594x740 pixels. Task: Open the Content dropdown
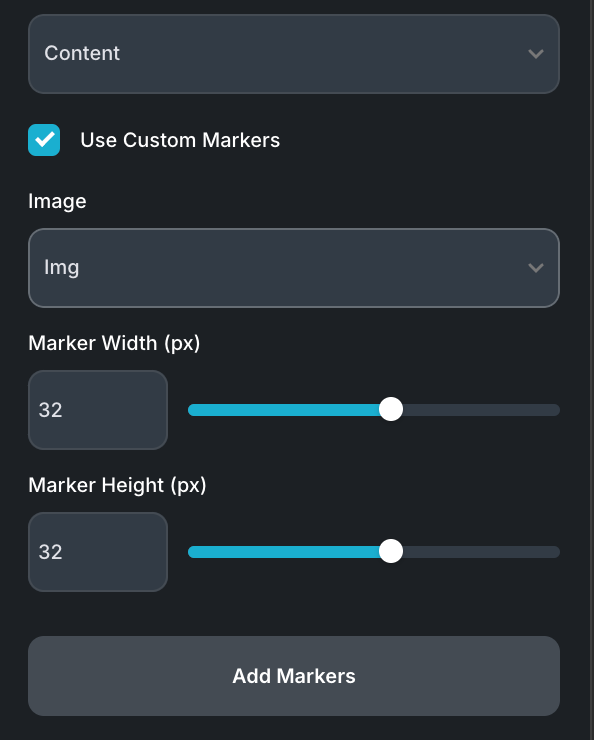coord(294,54)
